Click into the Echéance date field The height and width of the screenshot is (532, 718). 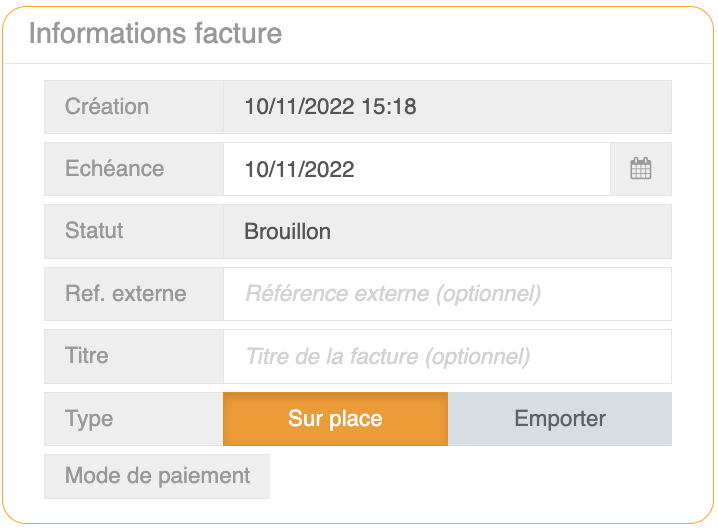coord(416,169)
